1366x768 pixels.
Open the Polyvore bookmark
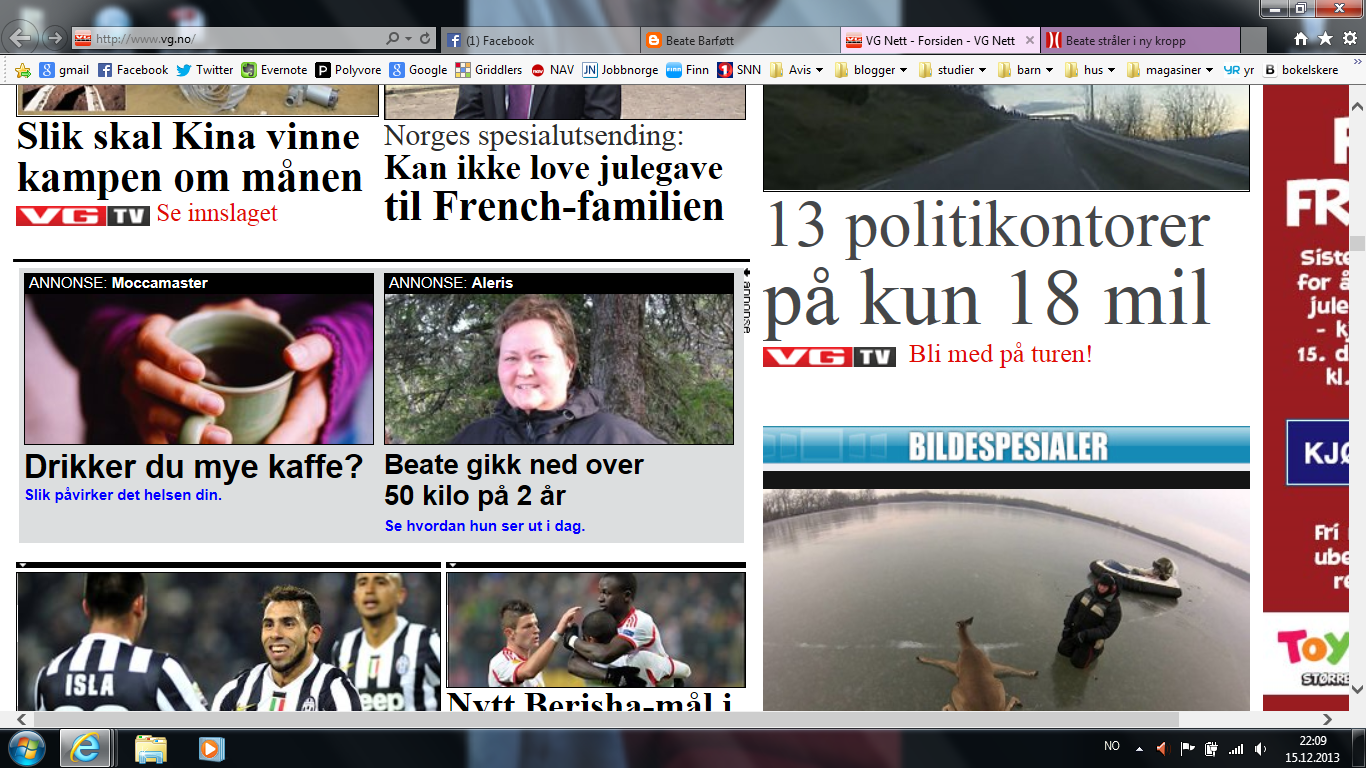coord(348,70)
